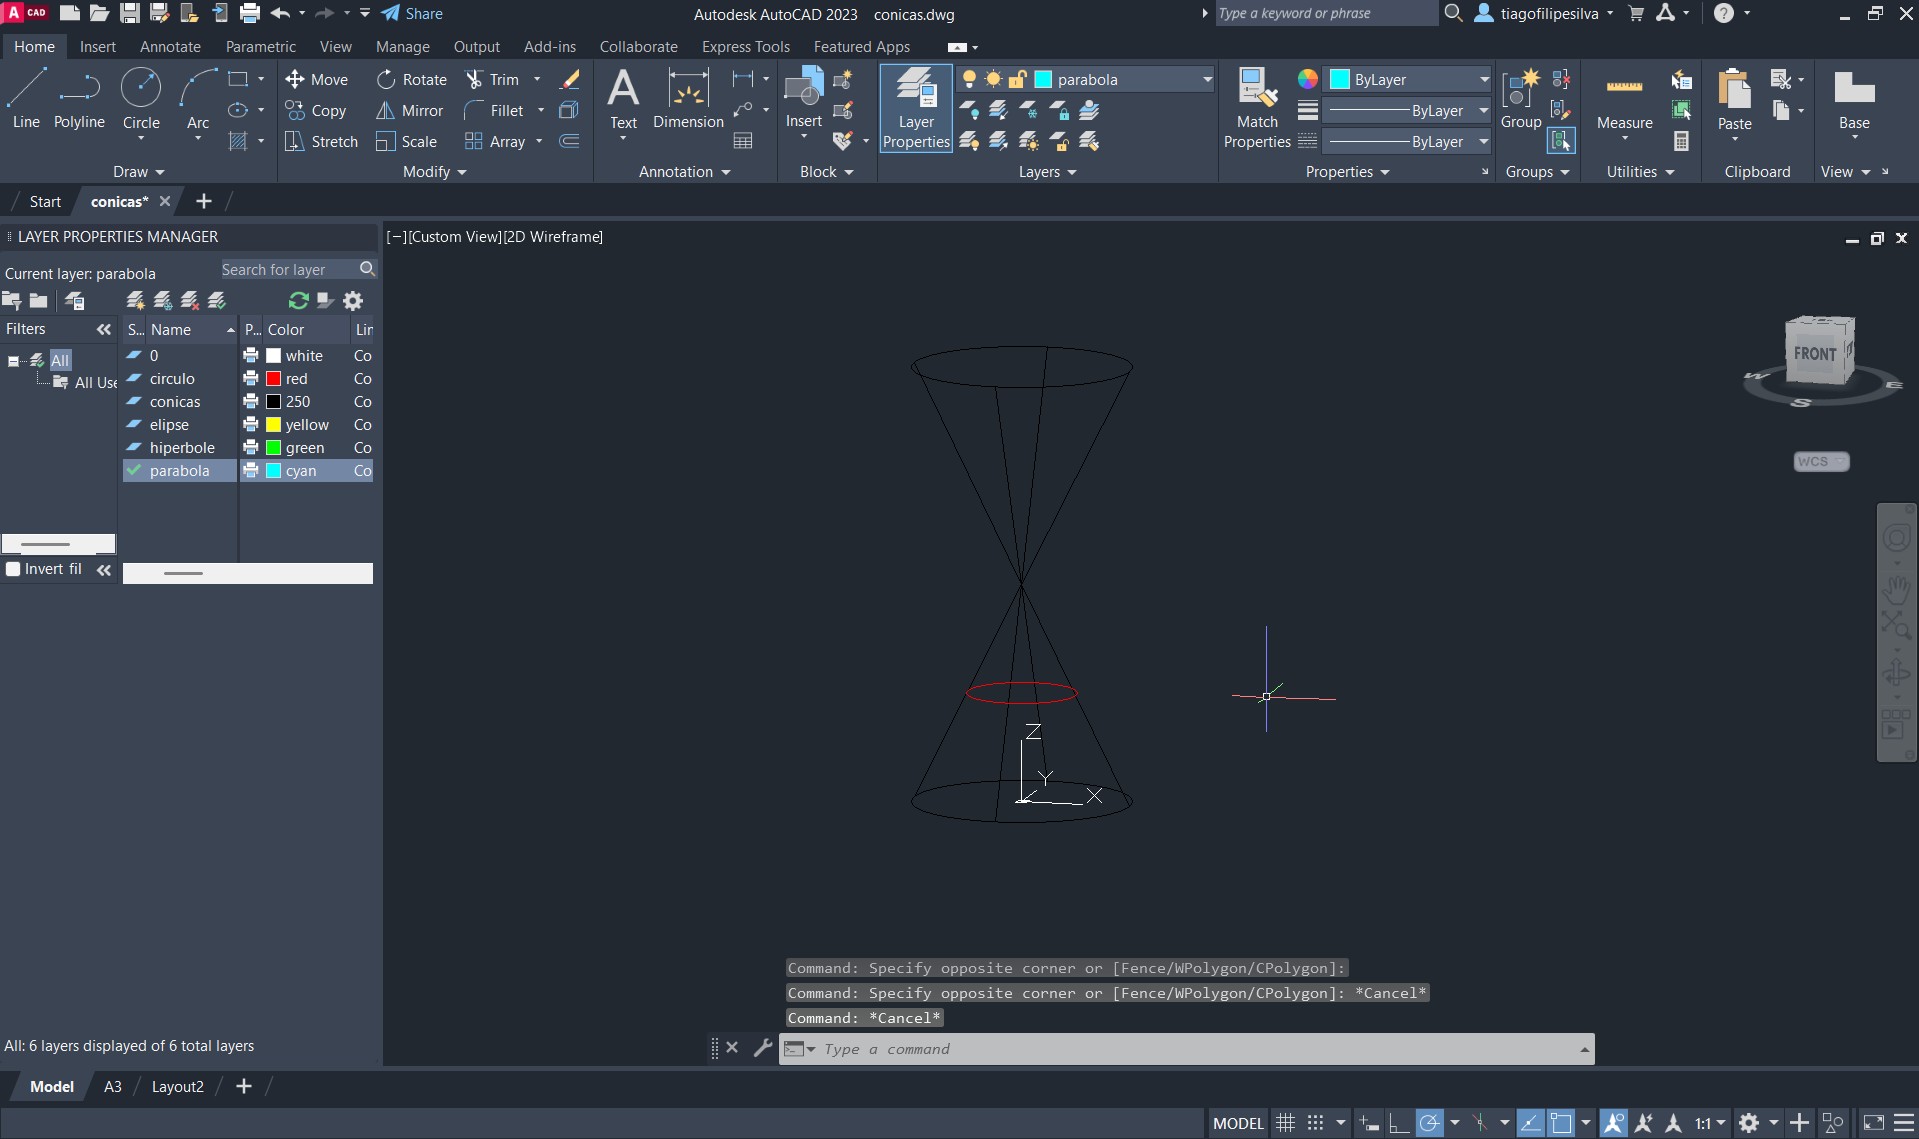
Task: Open the A3 layout tab
Action: click(113, 1086)
